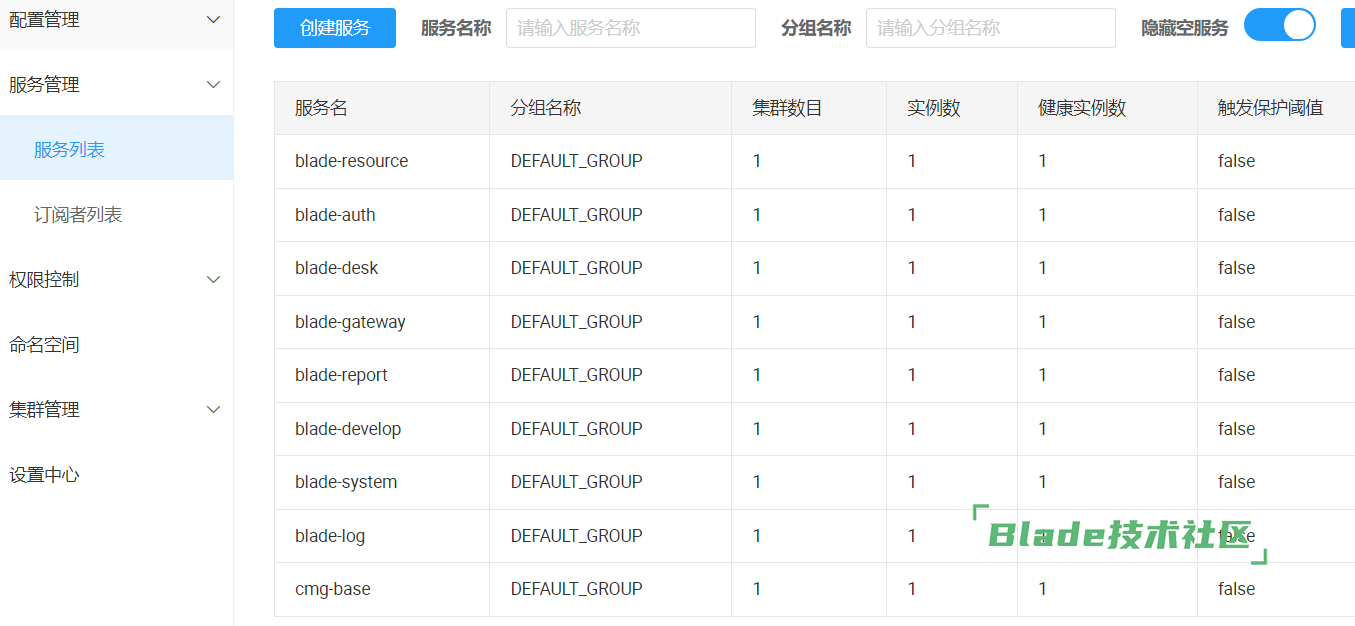
Task: Select the blade-auth service name
Action: 335,215
